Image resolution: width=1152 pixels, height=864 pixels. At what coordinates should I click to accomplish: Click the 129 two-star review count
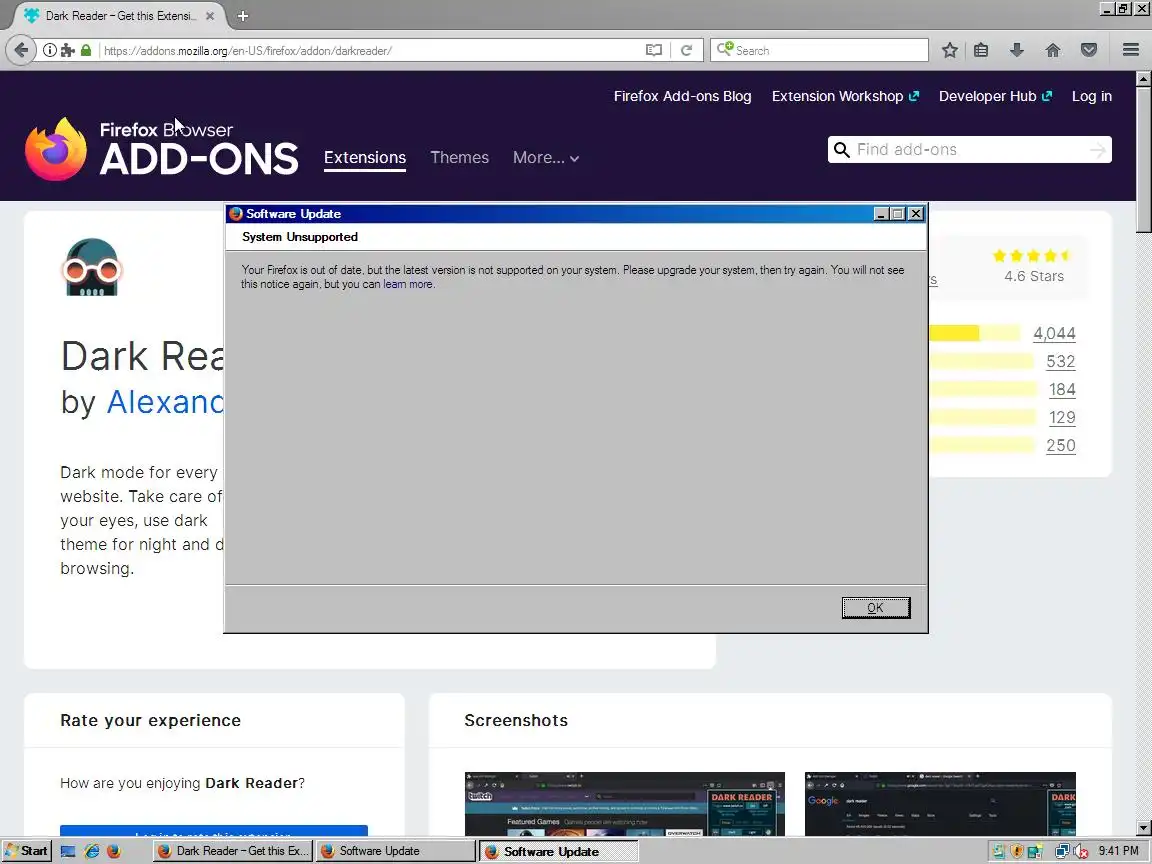1062,417
